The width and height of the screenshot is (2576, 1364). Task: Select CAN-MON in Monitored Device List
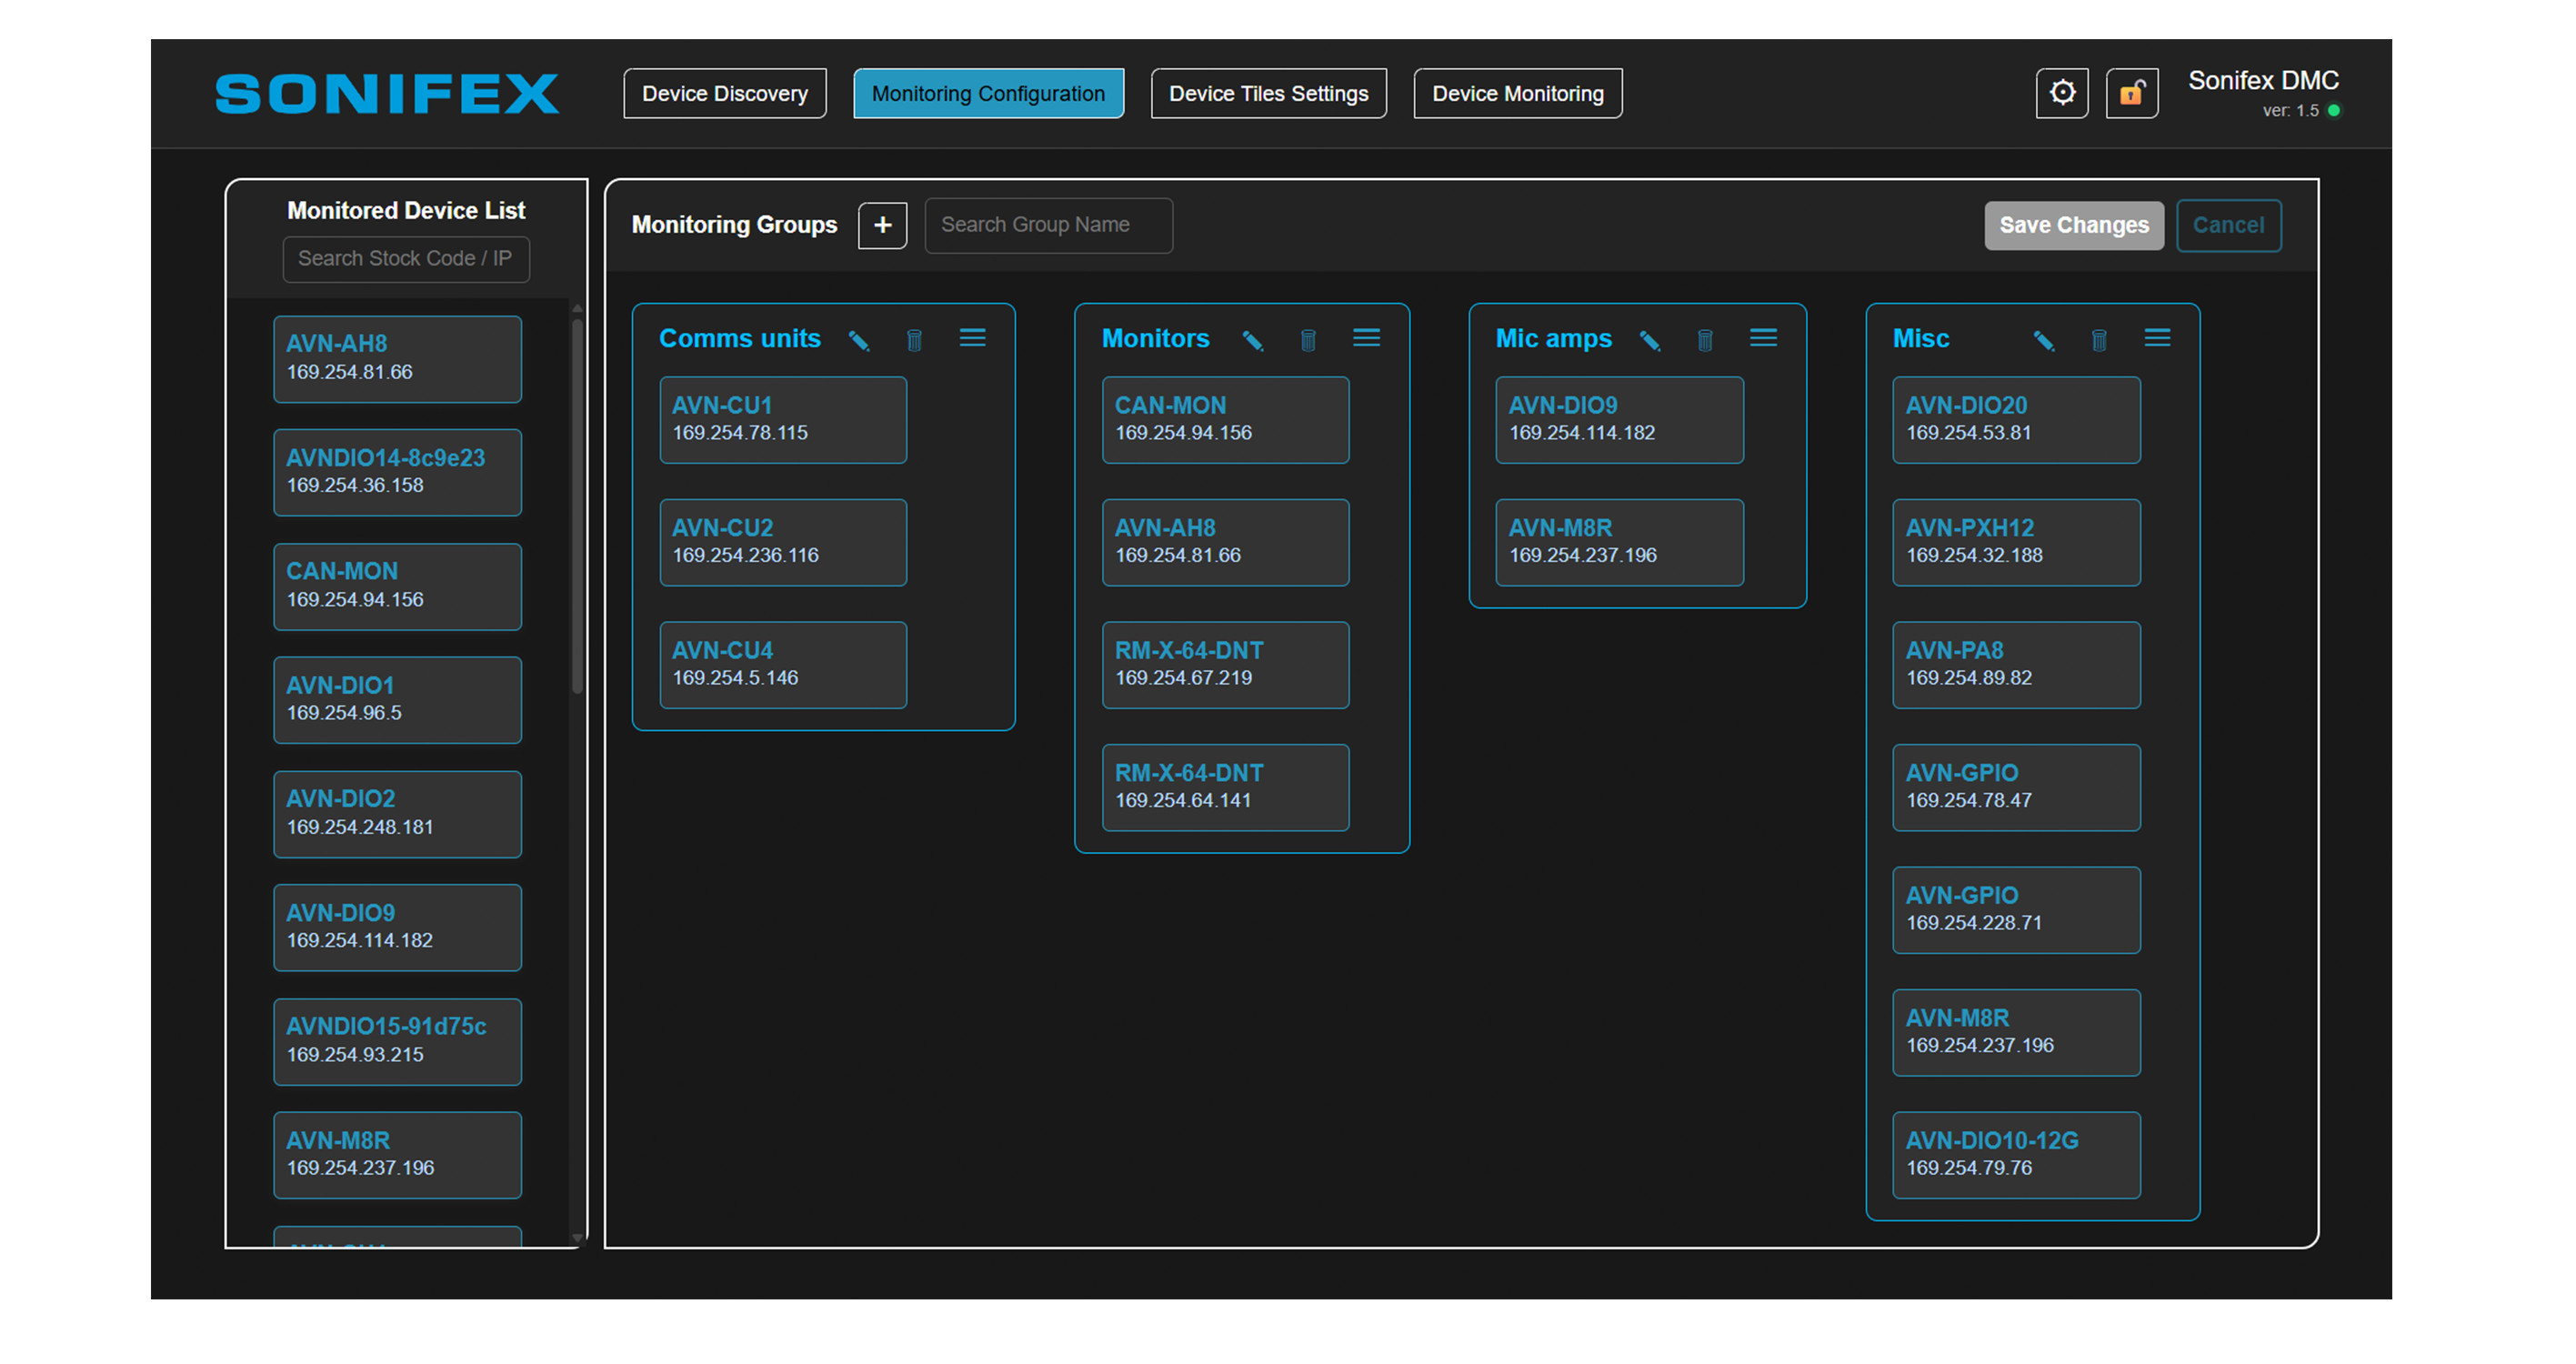(x=397, y=586)
